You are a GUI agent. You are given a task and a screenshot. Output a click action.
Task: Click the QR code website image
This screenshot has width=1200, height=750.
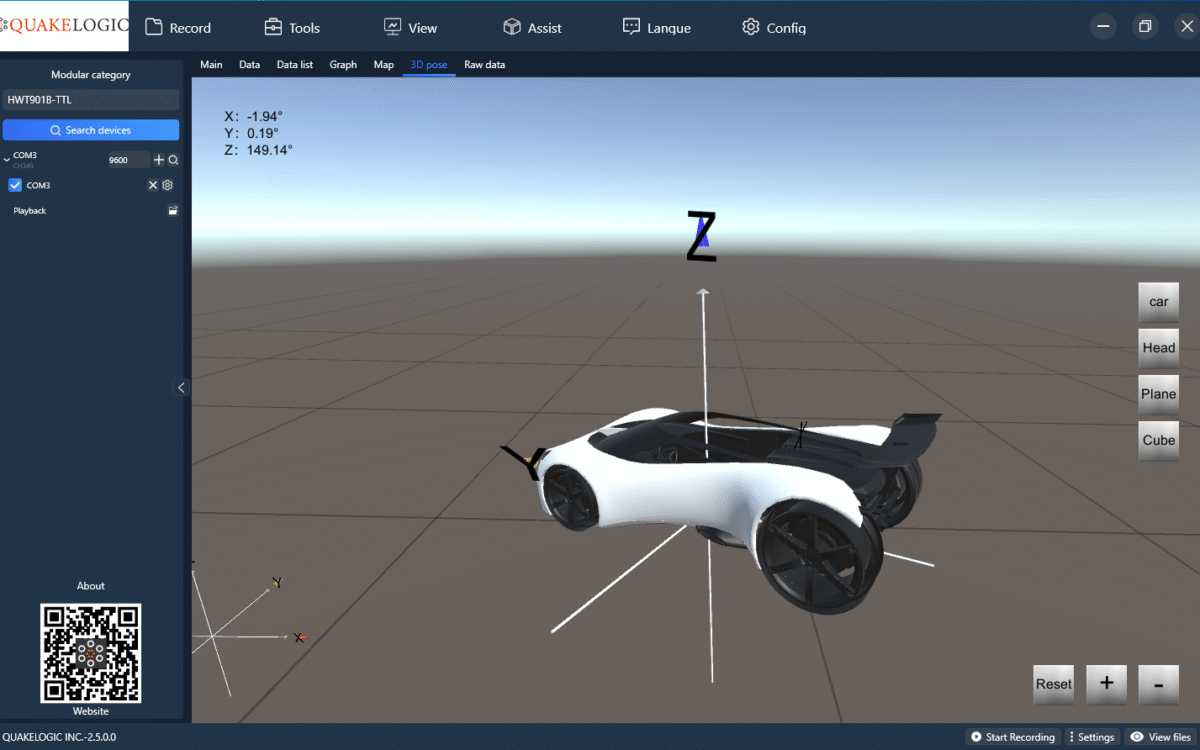90,653
